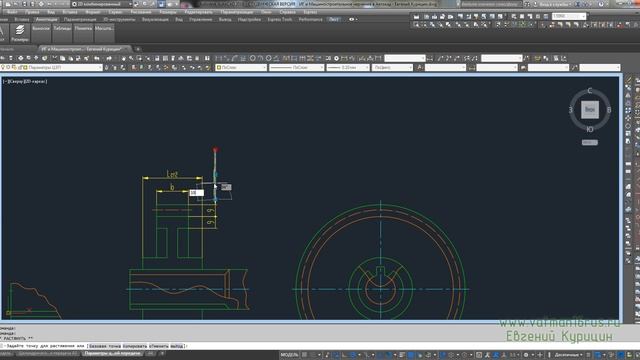Screen dimensions: 640x360
Task: Click the red hot grip at the line top
Action: [215, 150]
